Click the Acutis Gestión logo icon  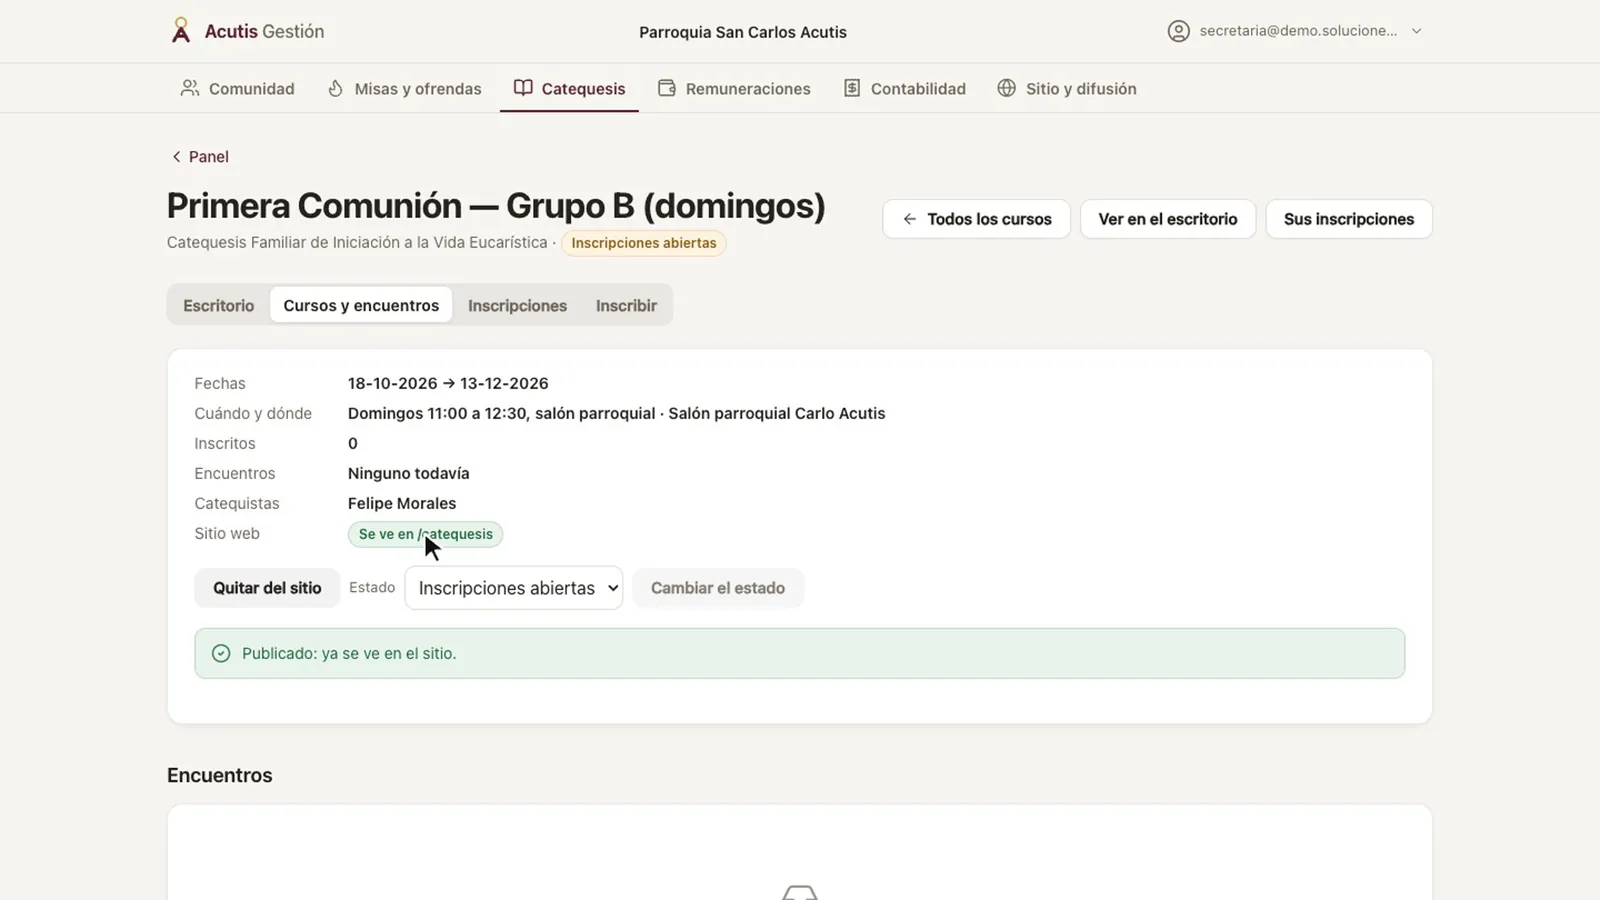click(x=180, y=31)
